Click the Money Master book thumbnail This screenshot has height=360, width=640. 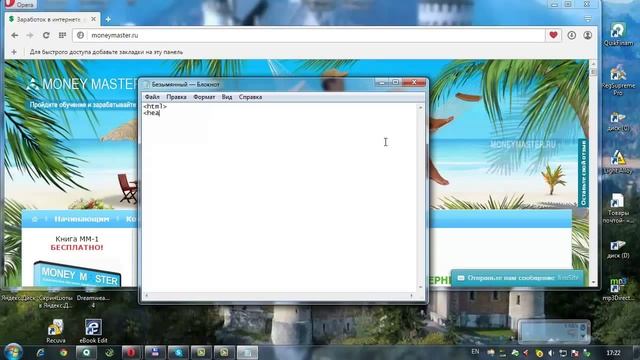pyautogui.click(x=77, y=273)
